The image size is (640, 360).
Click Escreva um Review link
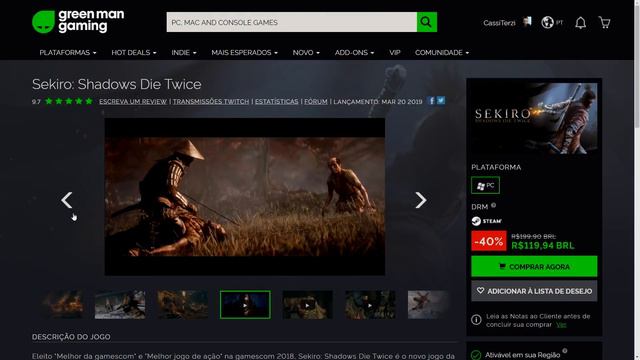[133, 101]
